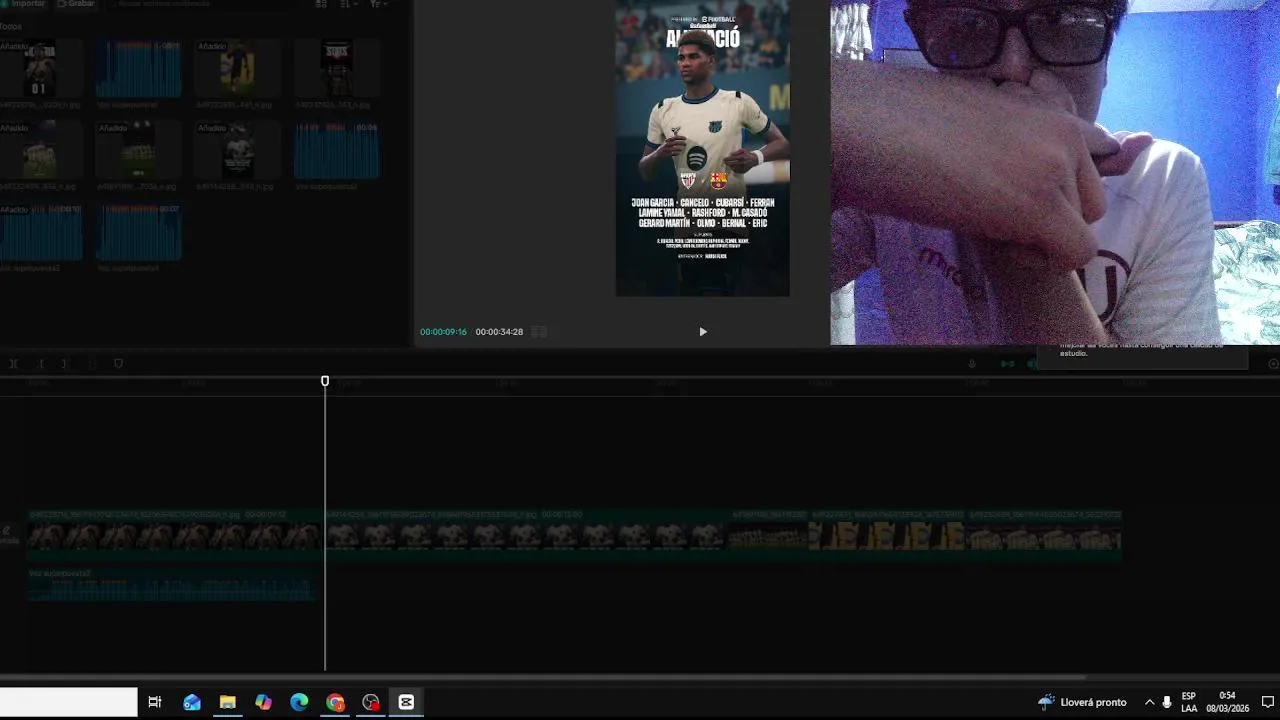Select the 00:06 Voz superpuesta audio thumbnail

pyautogui.click(x=336, y=150)
